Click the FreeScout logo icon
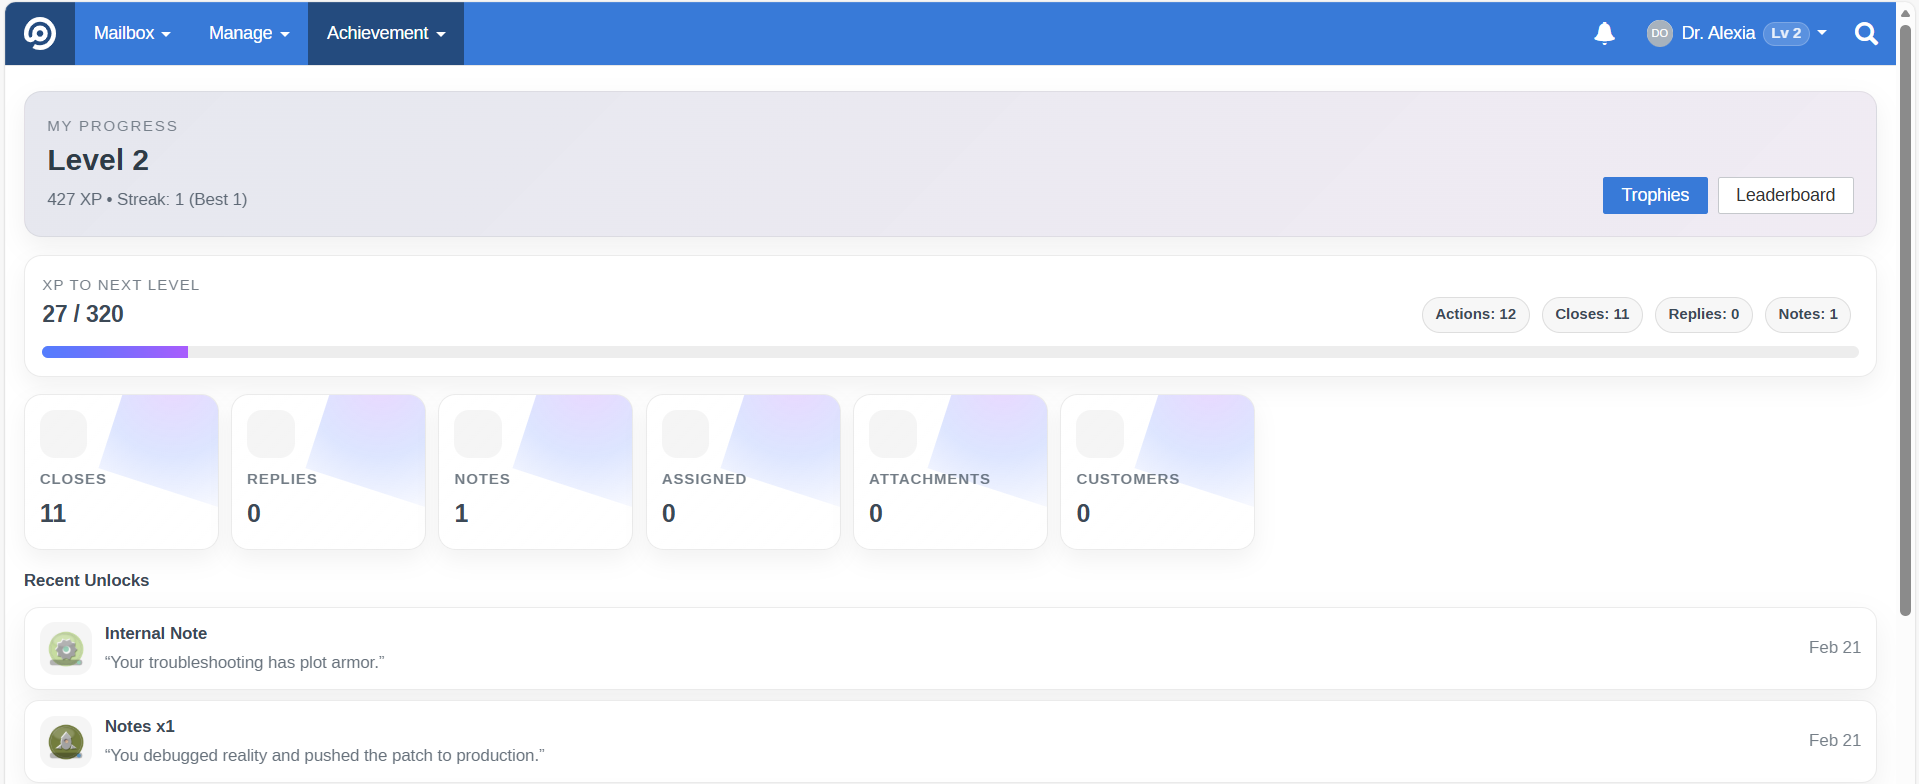Screen dimensions: 1919x784 40,33
